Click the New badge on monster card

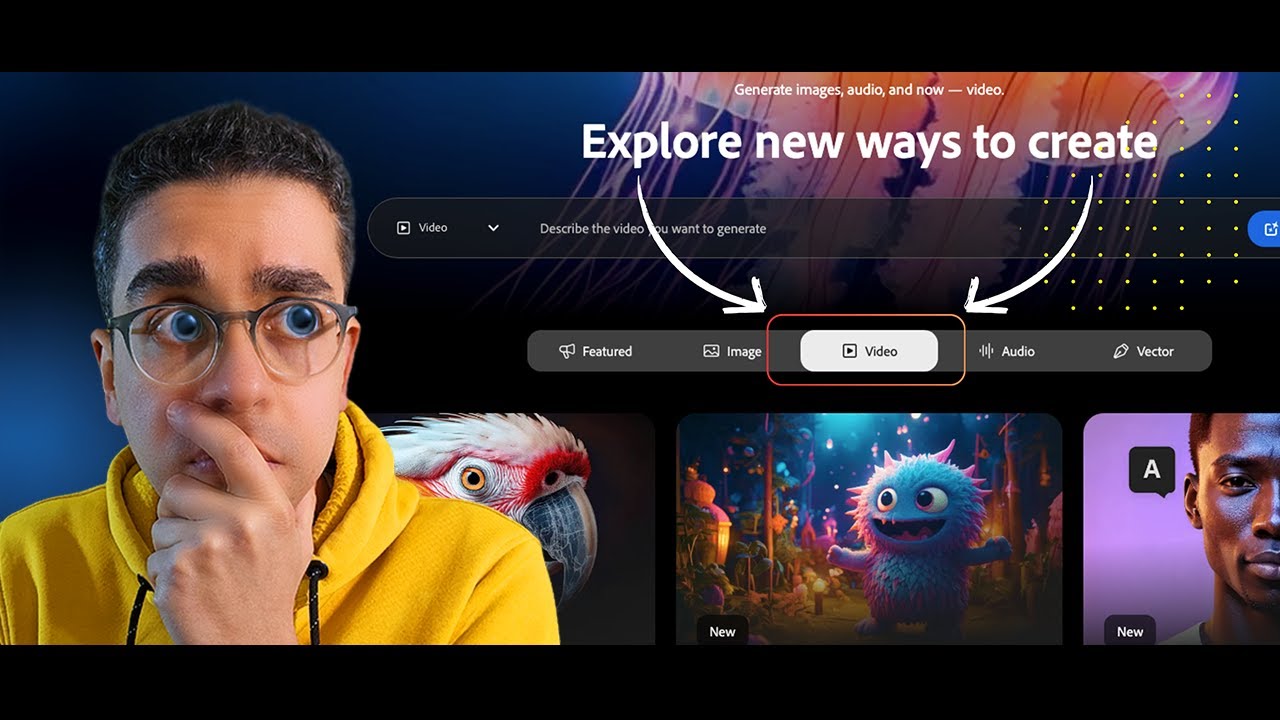coord(722,632)
